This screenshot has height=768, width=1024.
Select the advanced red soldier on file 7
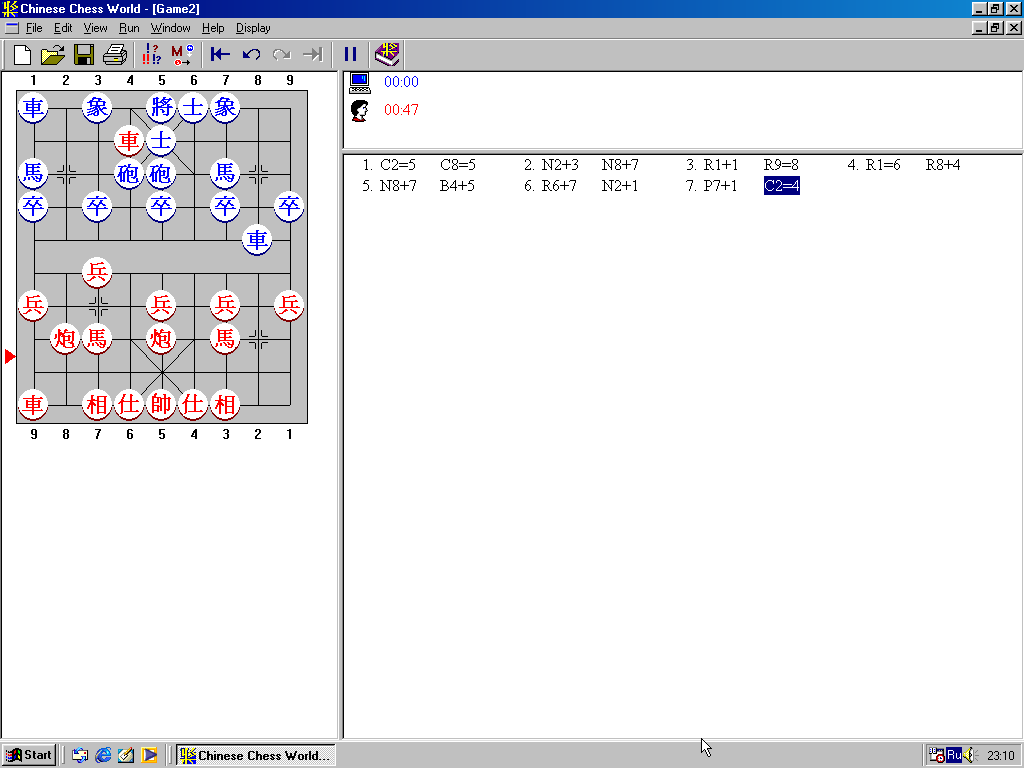pyautogui.click(x=97, y=272)
